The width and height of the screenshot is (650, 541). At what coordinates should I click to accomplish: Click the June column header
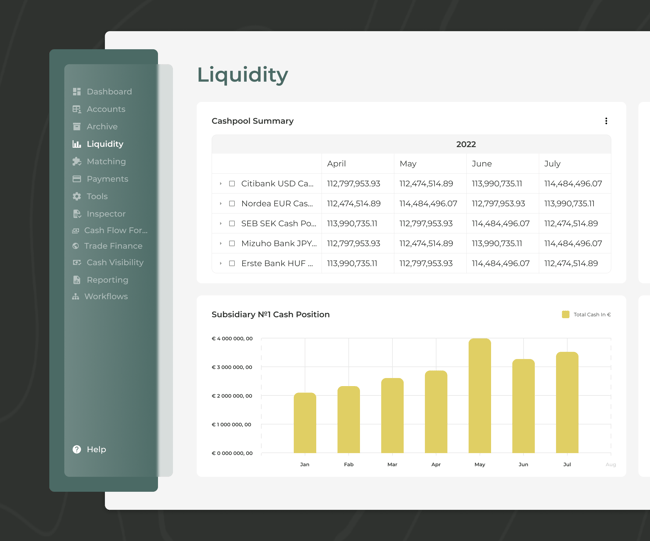point(481,164)
